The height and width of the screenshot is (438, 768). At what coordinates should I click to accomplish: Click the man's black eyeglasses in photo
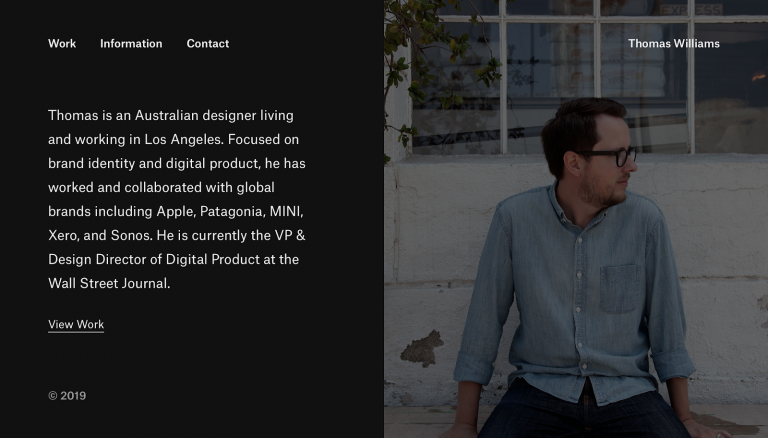[x=609, y=157]
